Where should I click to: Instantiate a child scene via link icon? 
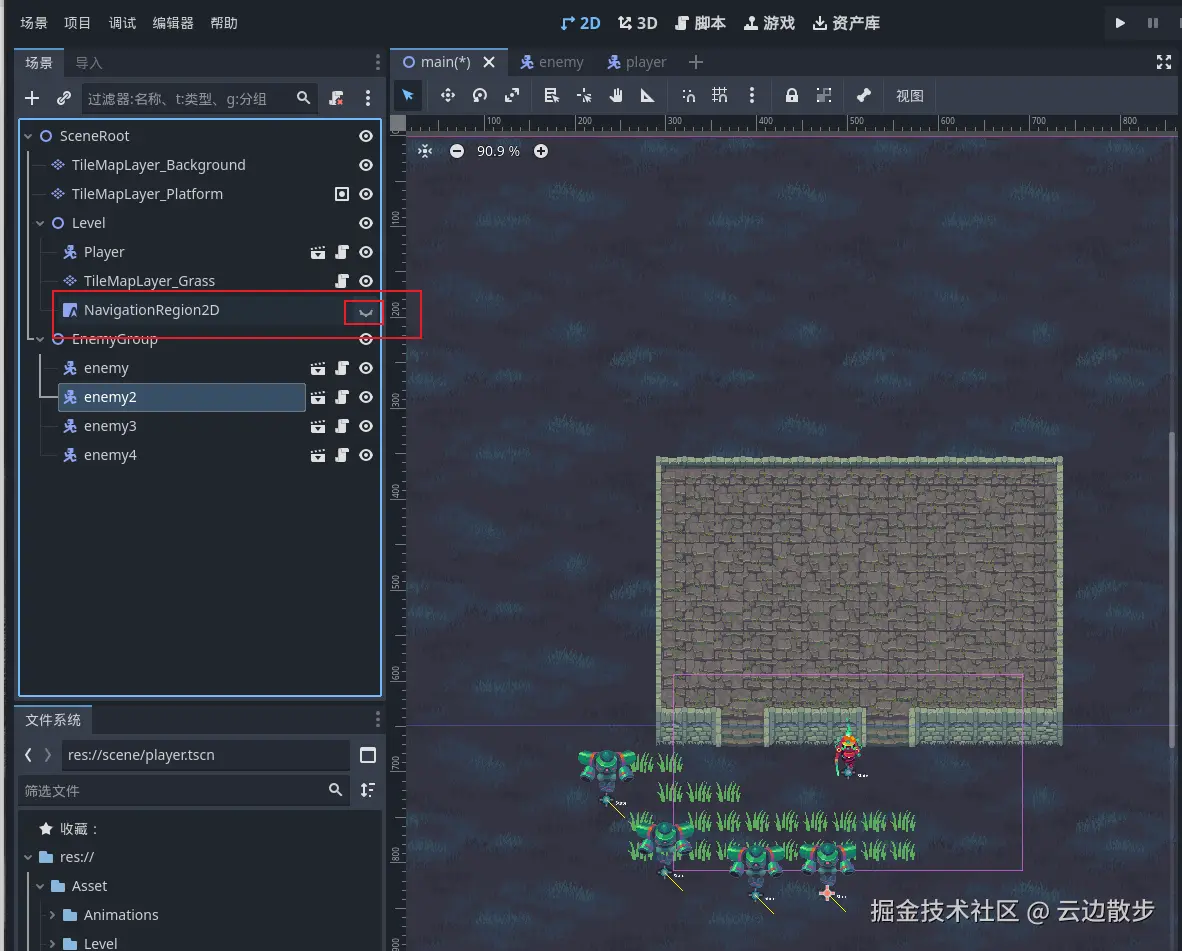(64, 98)
